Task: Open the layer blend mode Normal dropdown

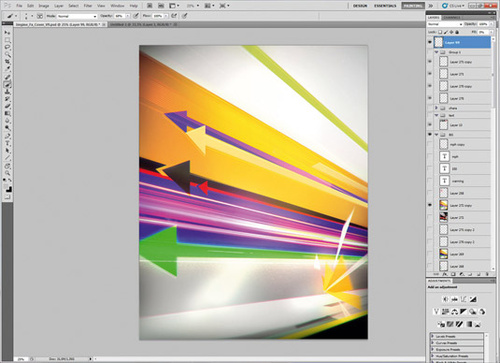Action: coord(445,24)
